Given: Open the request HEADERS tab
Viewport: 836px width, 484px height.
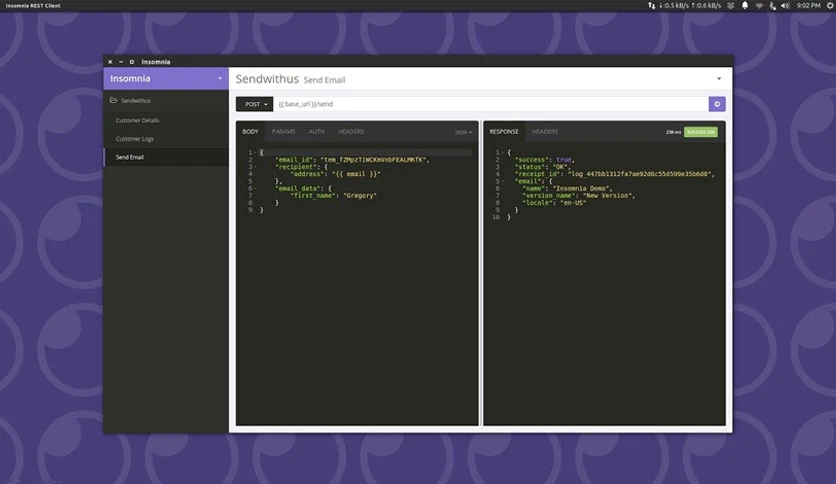Looking at the screenshot, I should click(351, 132).
